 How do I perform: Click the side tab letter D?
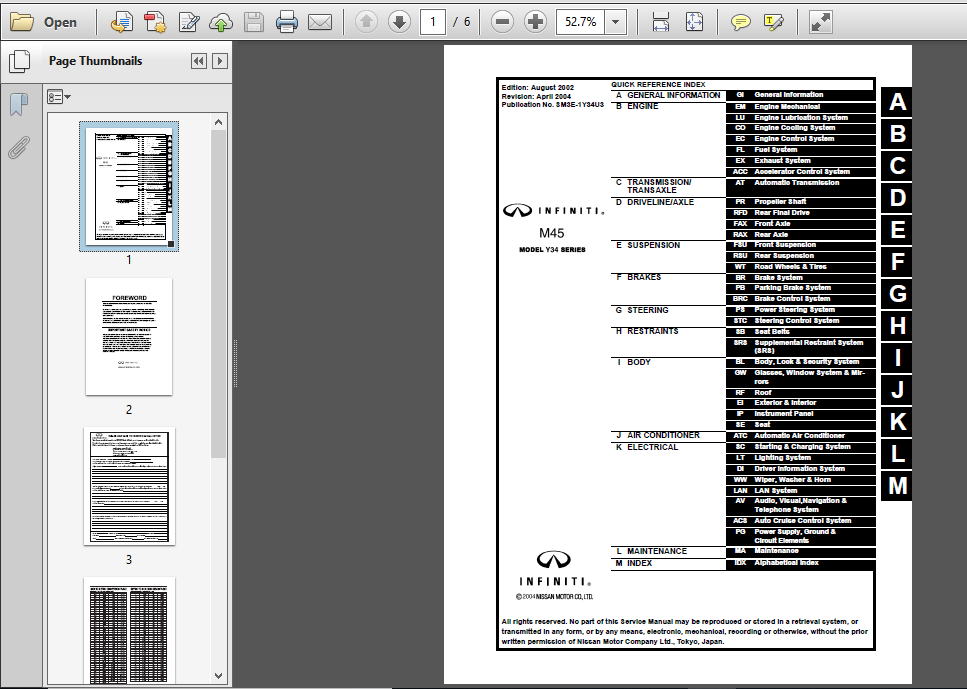coord(897,198)
